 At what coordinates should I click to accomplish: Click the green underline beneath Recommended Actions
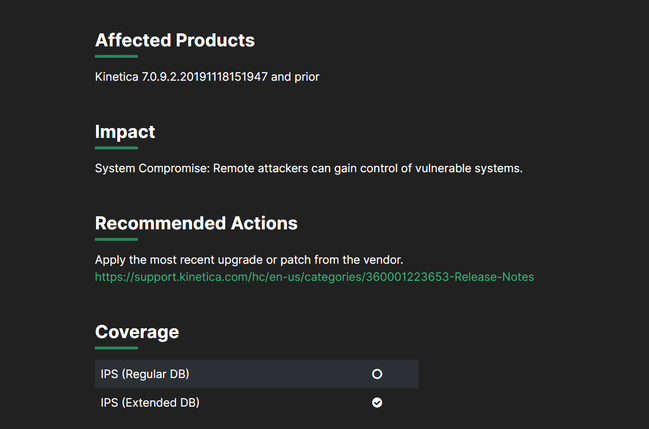pyautogui.click(x=116, y=239)
